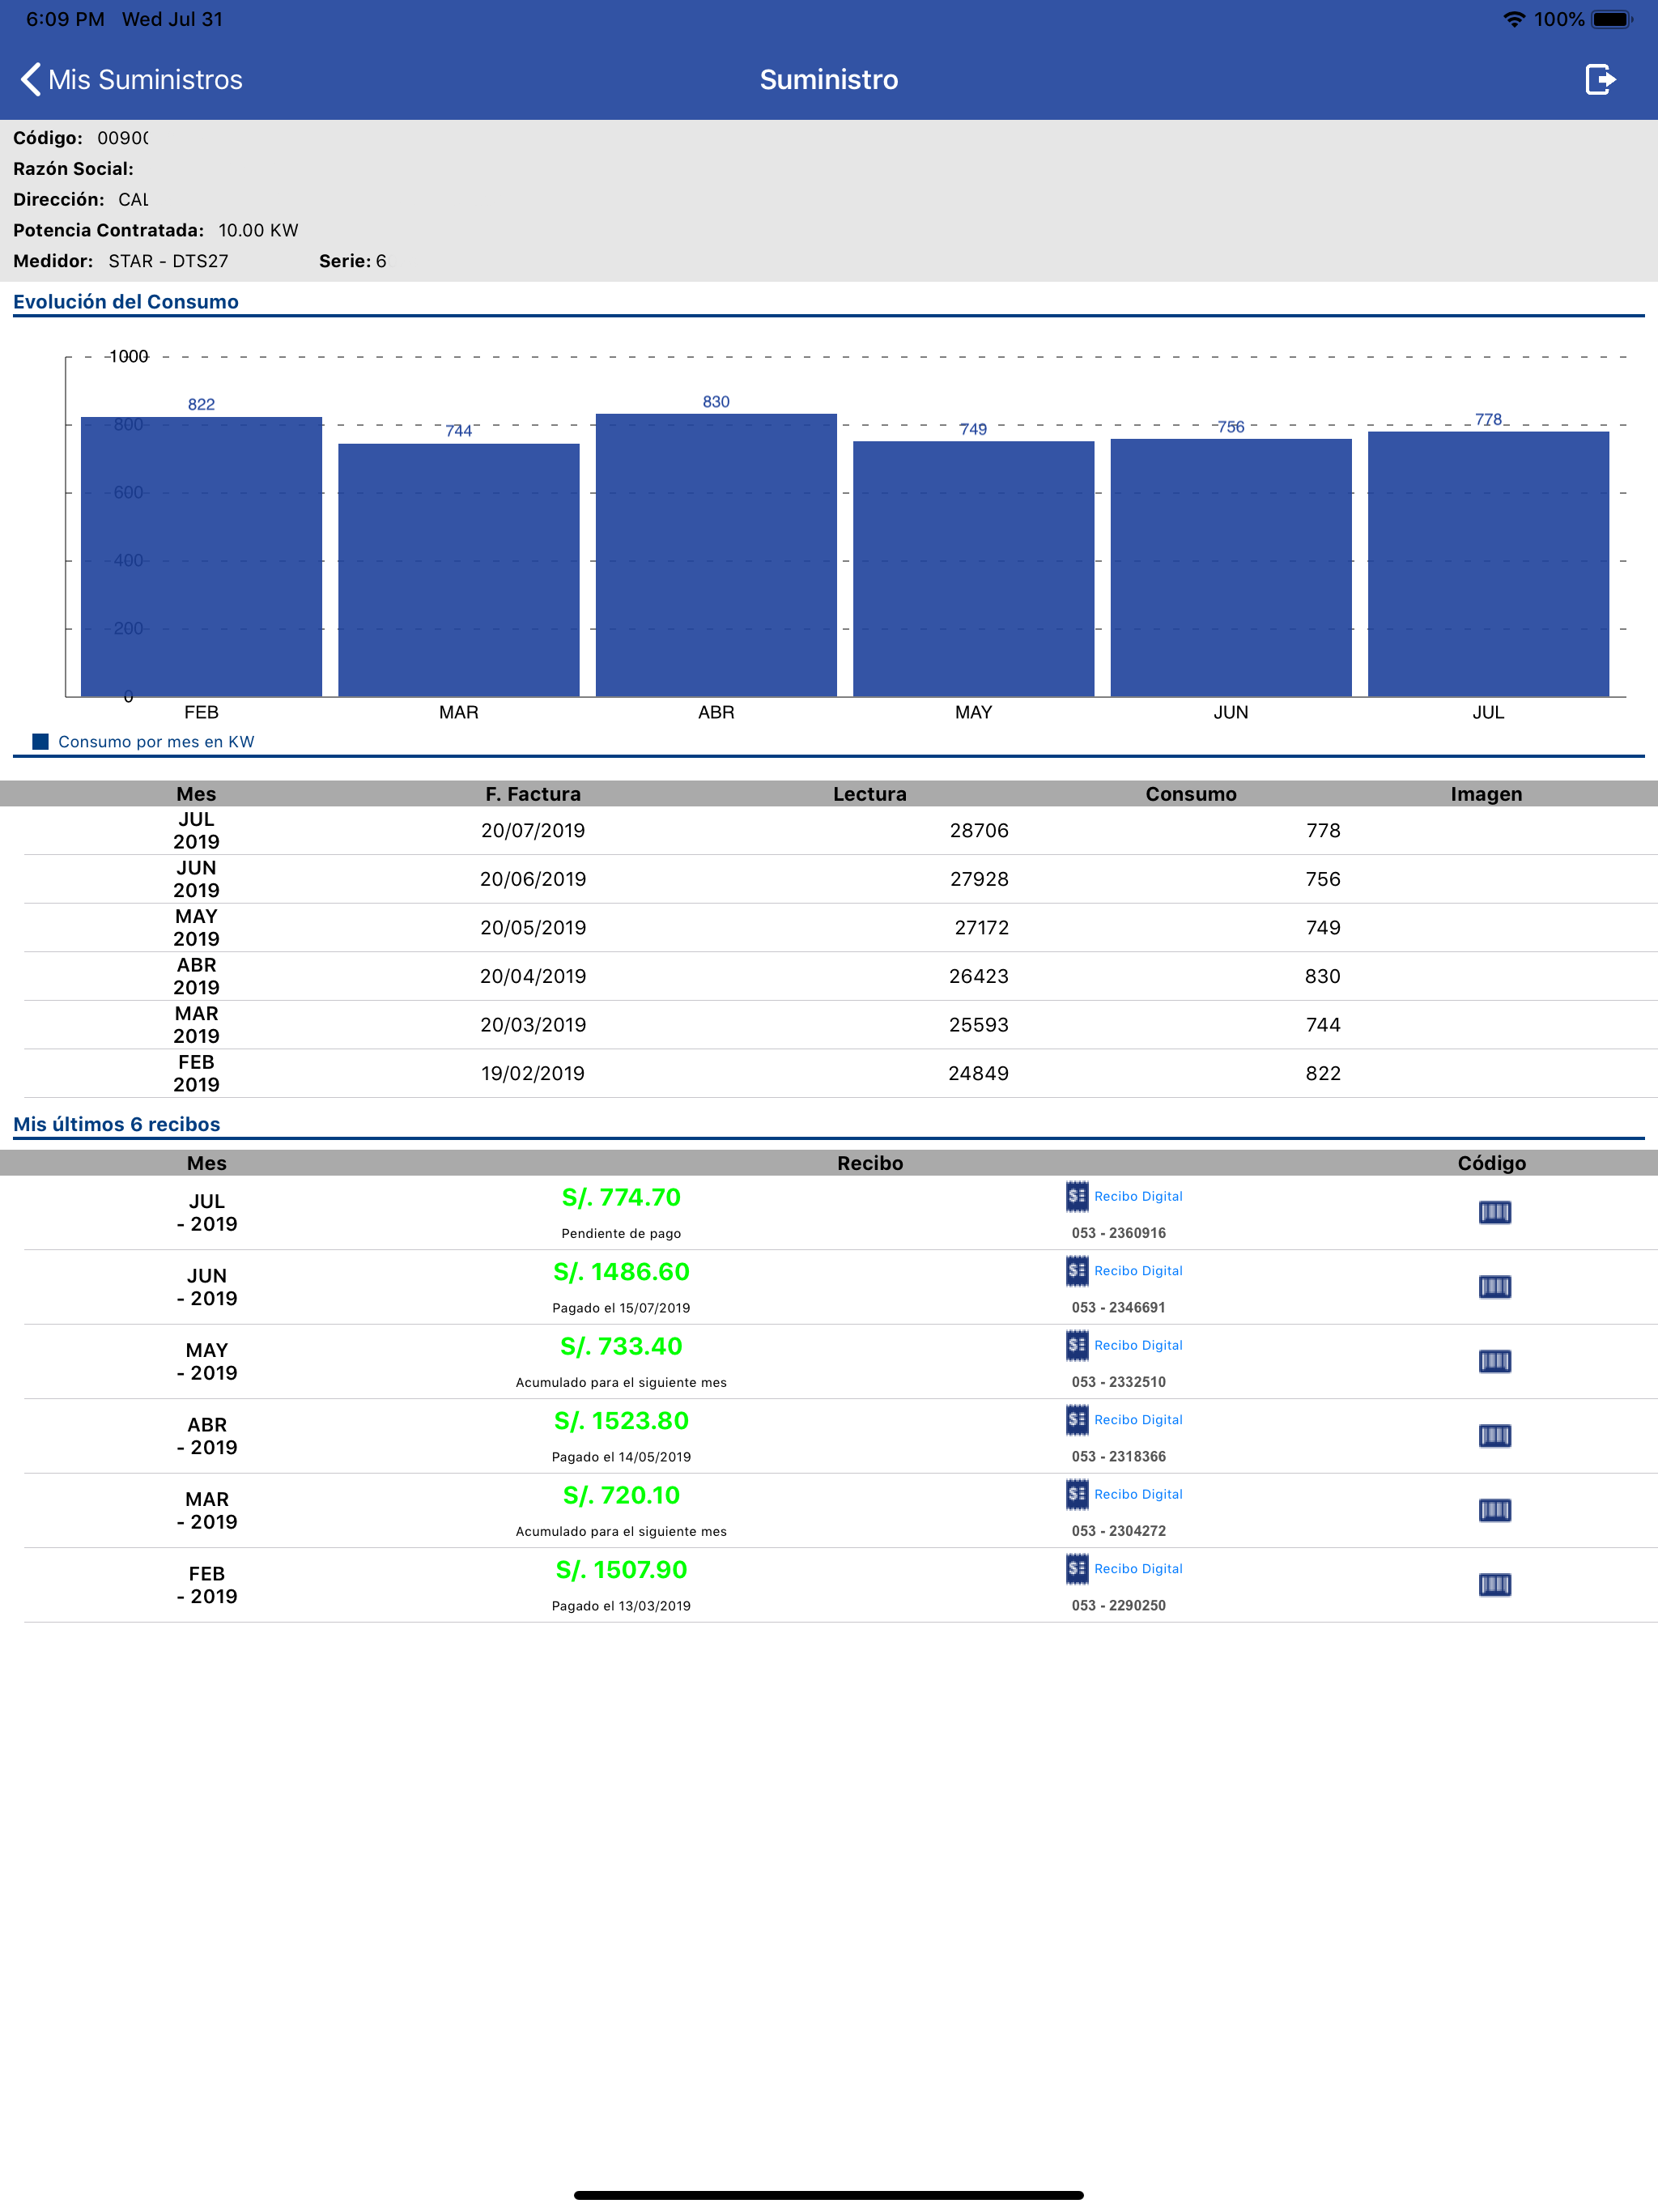This screenshot has height=2212, width=1658.
Task: Tap receipt icon for 053 - 2332510
Action: pyautogui.click(x=1077, y=1345)
